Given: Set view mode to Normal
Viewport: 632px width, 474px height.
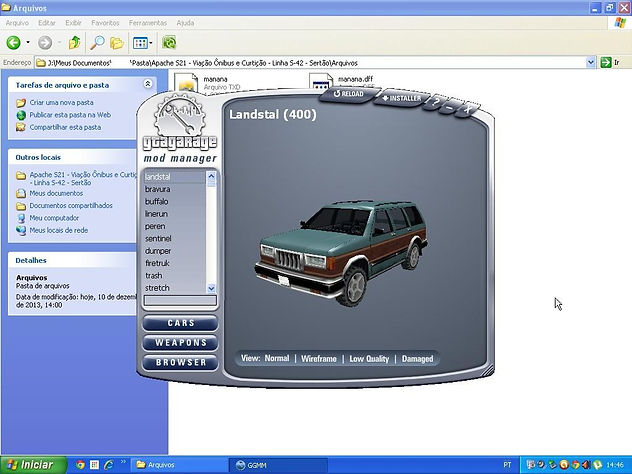Looking at the screenshot, I should tap(277, 358).
